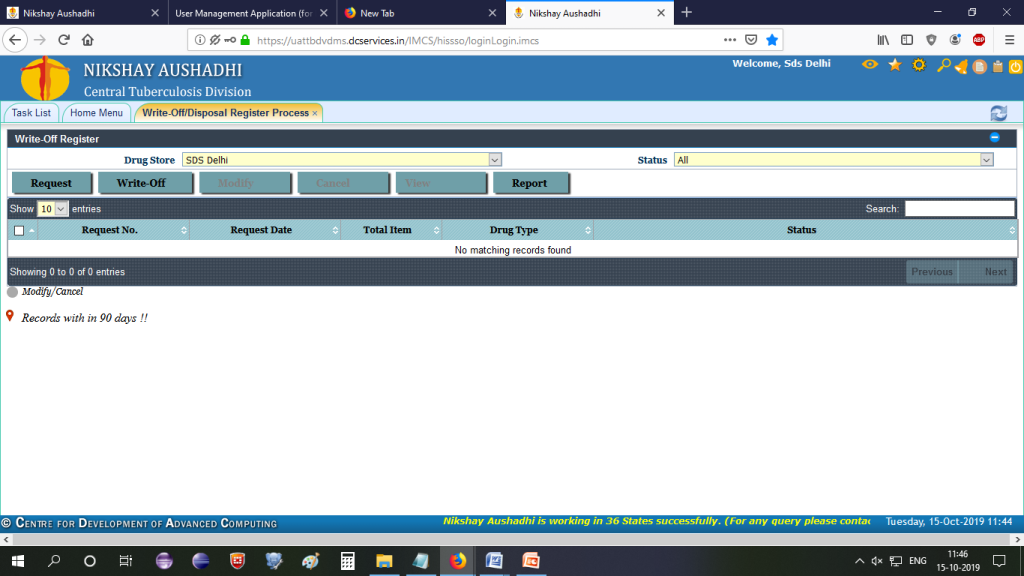Go back in browser history
Image resolution: width=1024 pixels, height=576 pixels.
coord(15,40)
